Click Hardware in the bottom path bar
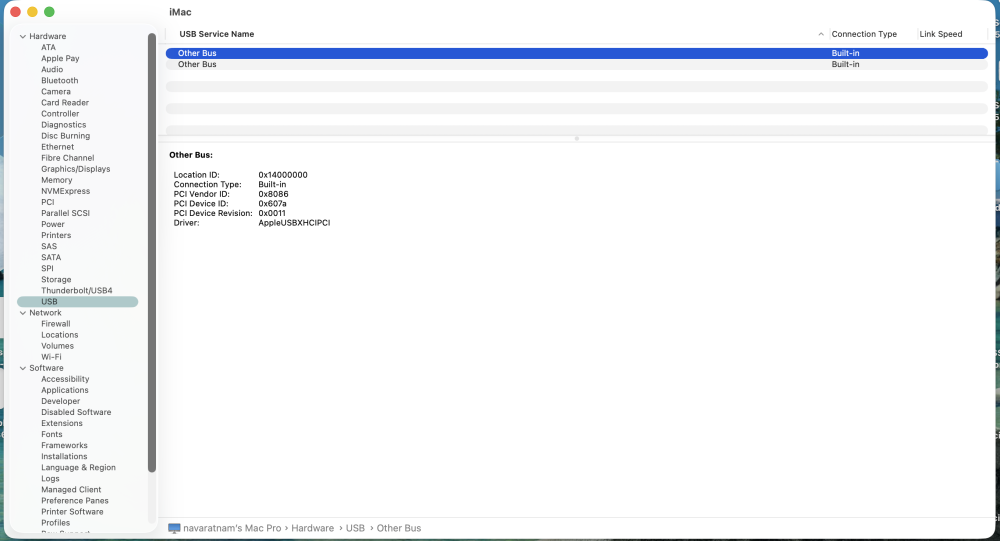This screenshot has height=541, width=1000. click(x=312, y=528)
